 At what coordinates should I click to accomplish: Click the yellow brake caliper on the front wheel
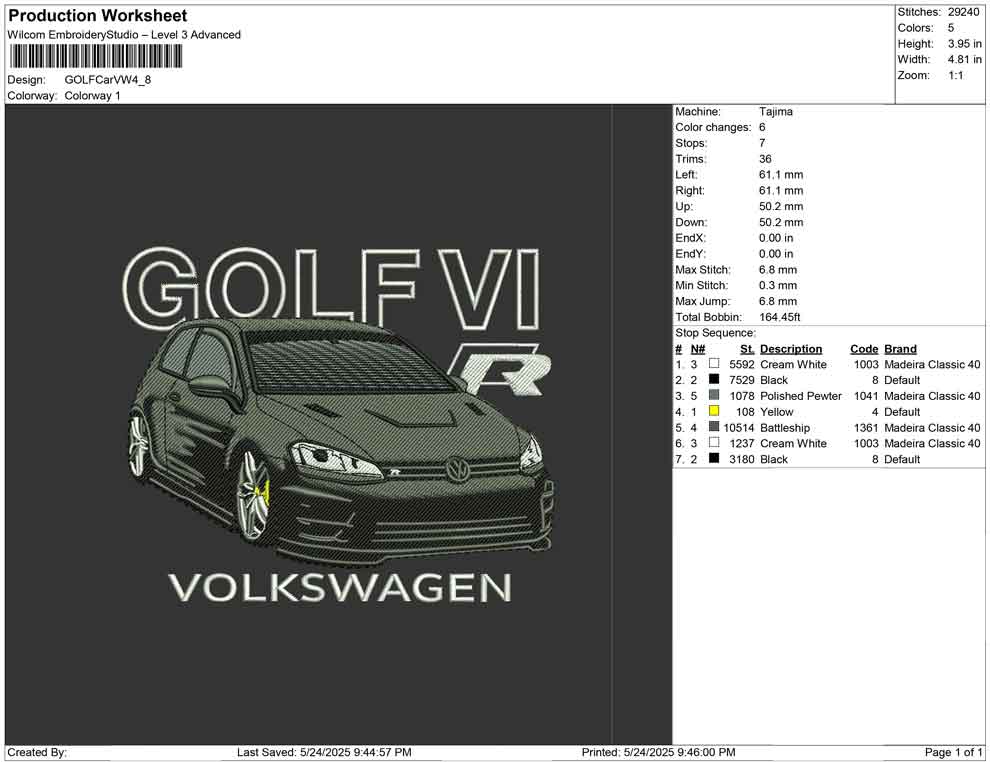tap(263, 491)
